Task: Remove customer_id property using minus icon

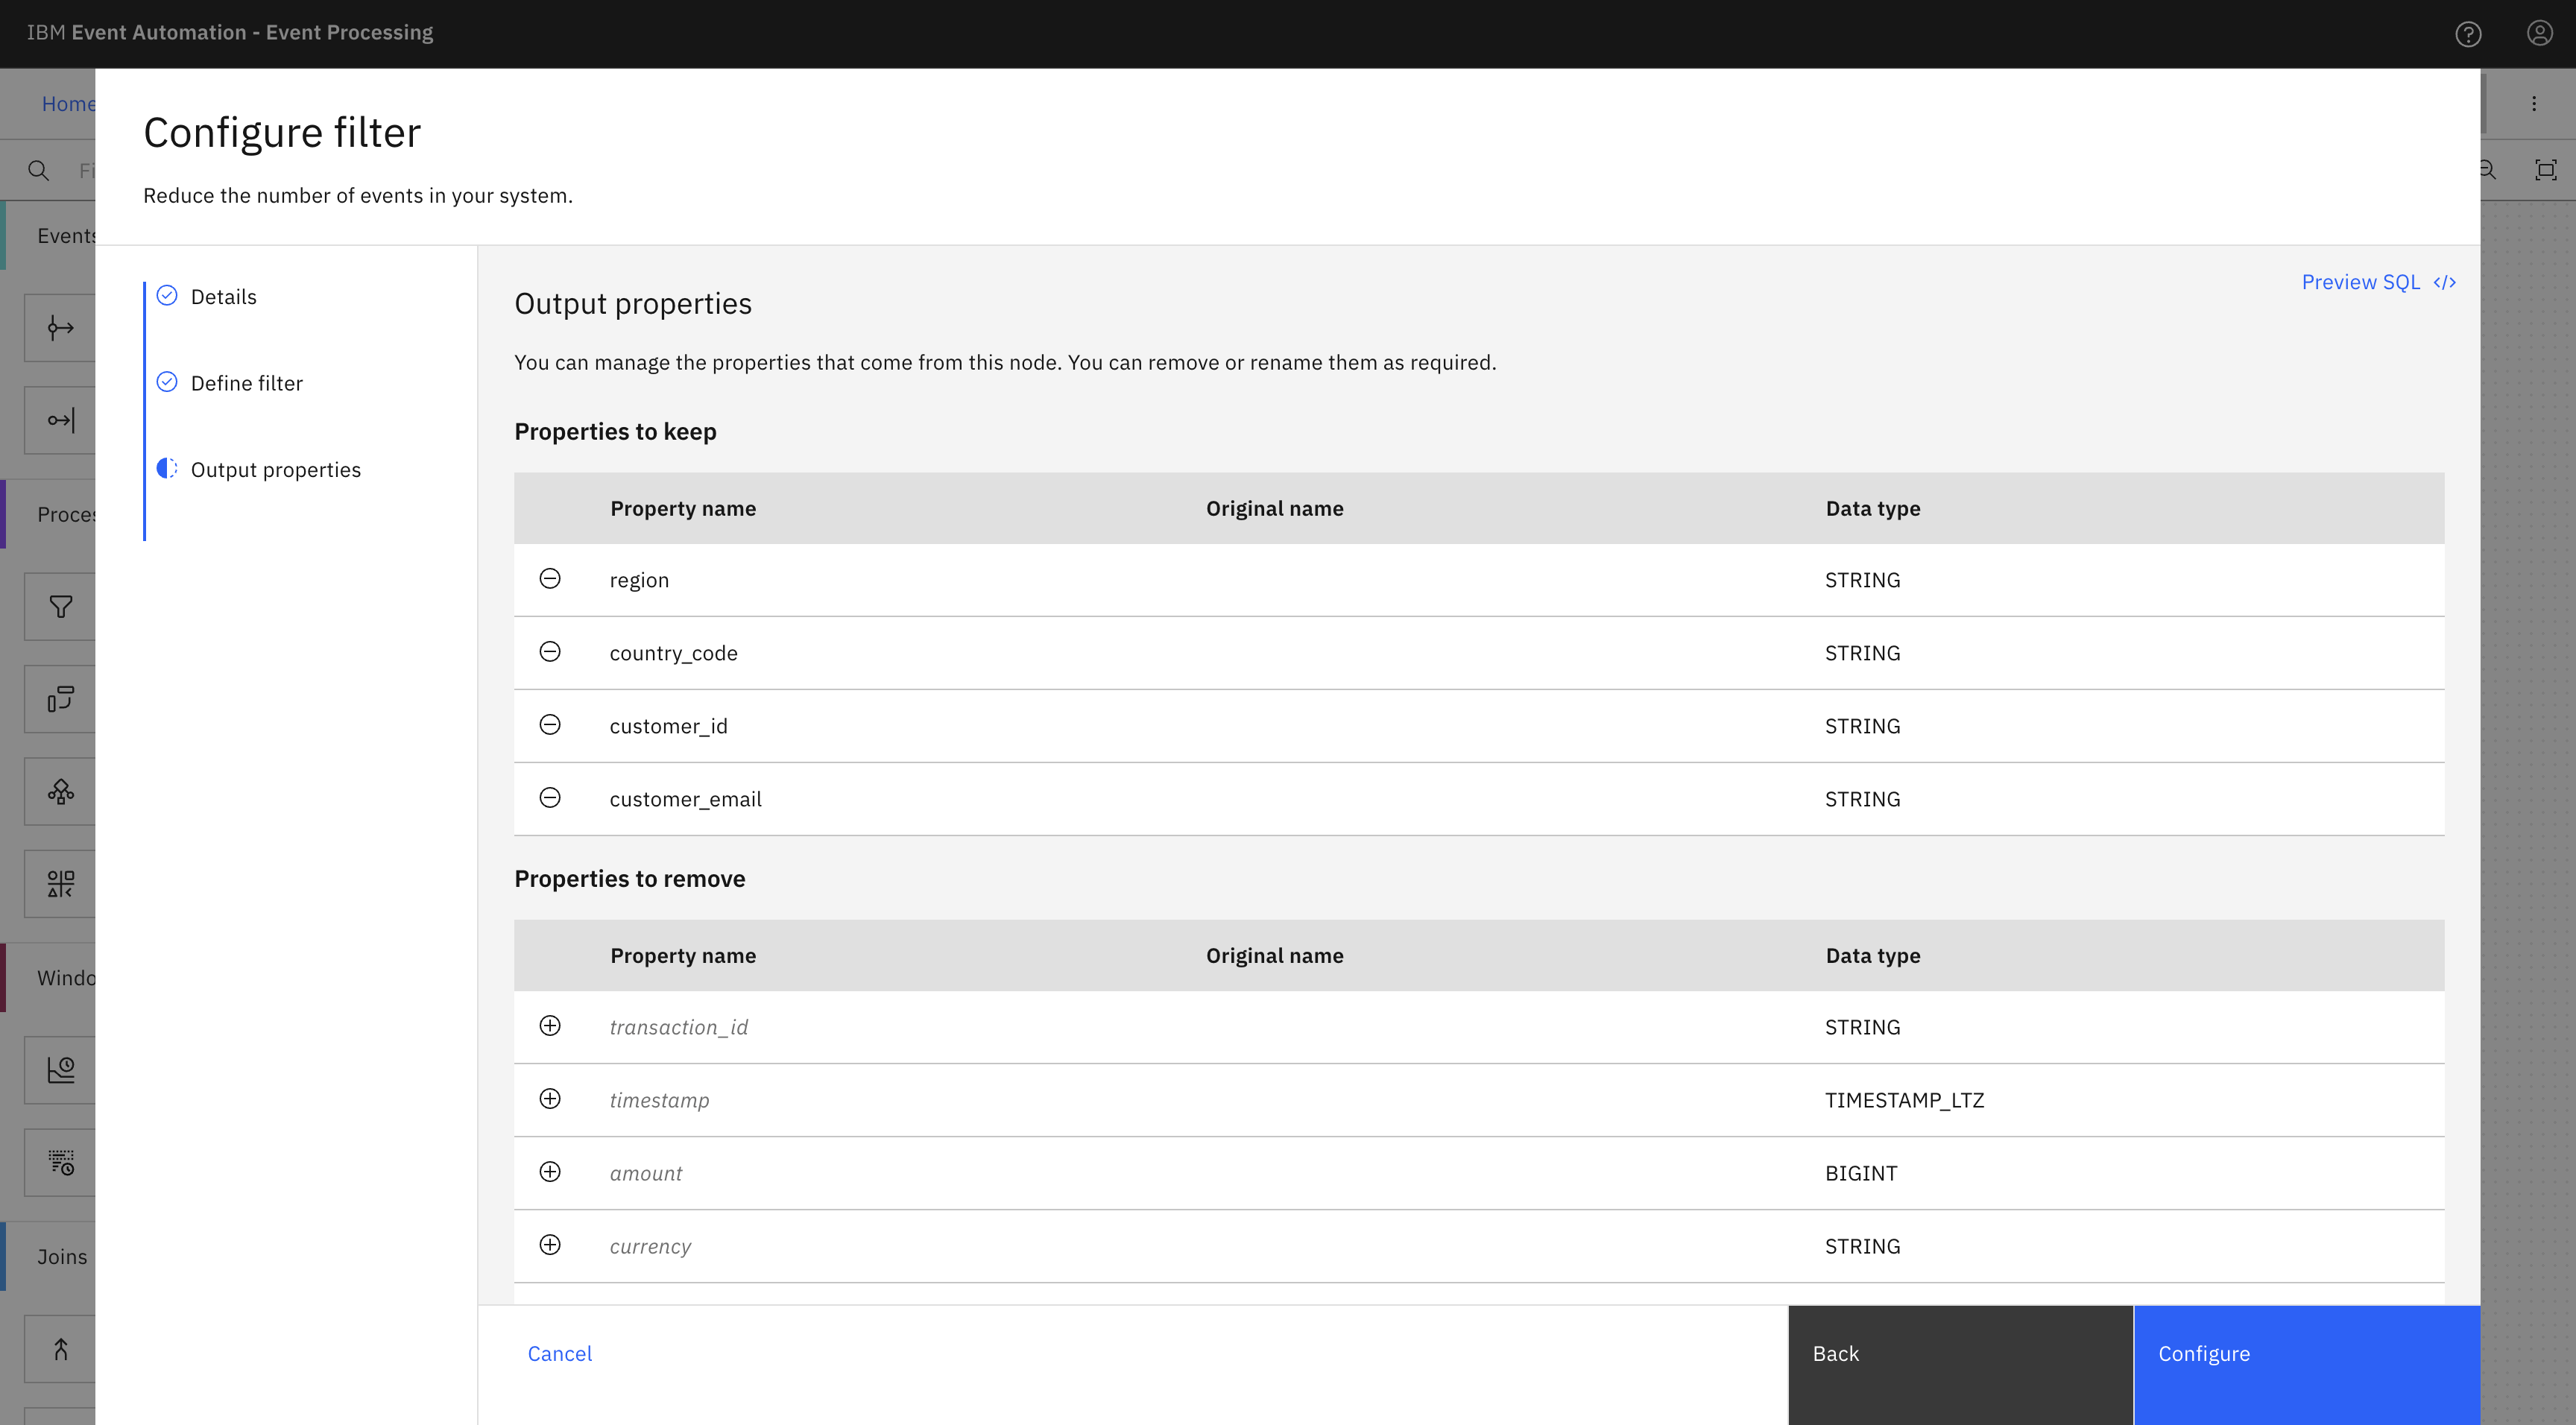Action: tap(550, 725)
